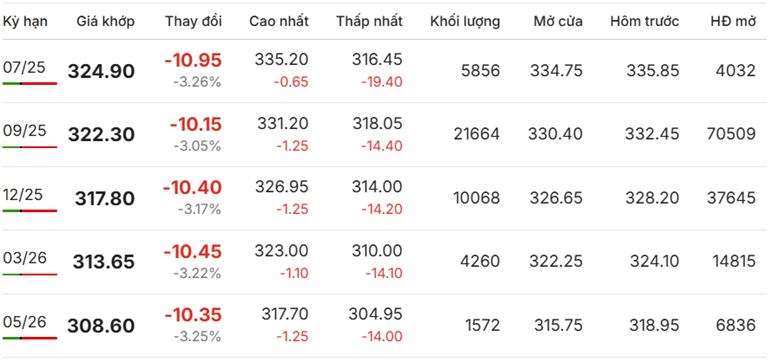Click the Thấp nhất column header
The image size is (770, 362).
(x=369, y=21)
